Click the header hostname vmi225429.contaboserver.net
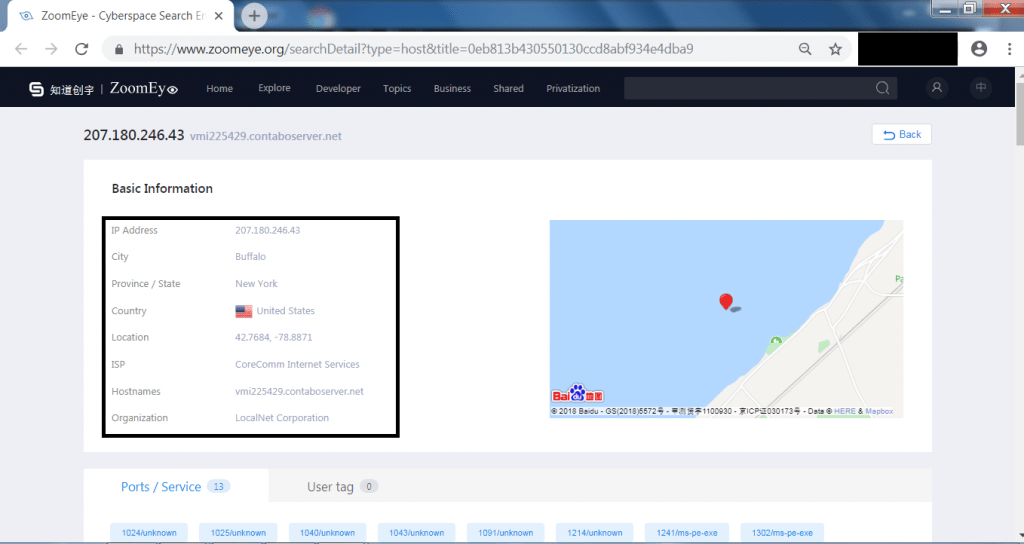Image resolution: width=1024 pixels, height=544 pixels. 266,136
